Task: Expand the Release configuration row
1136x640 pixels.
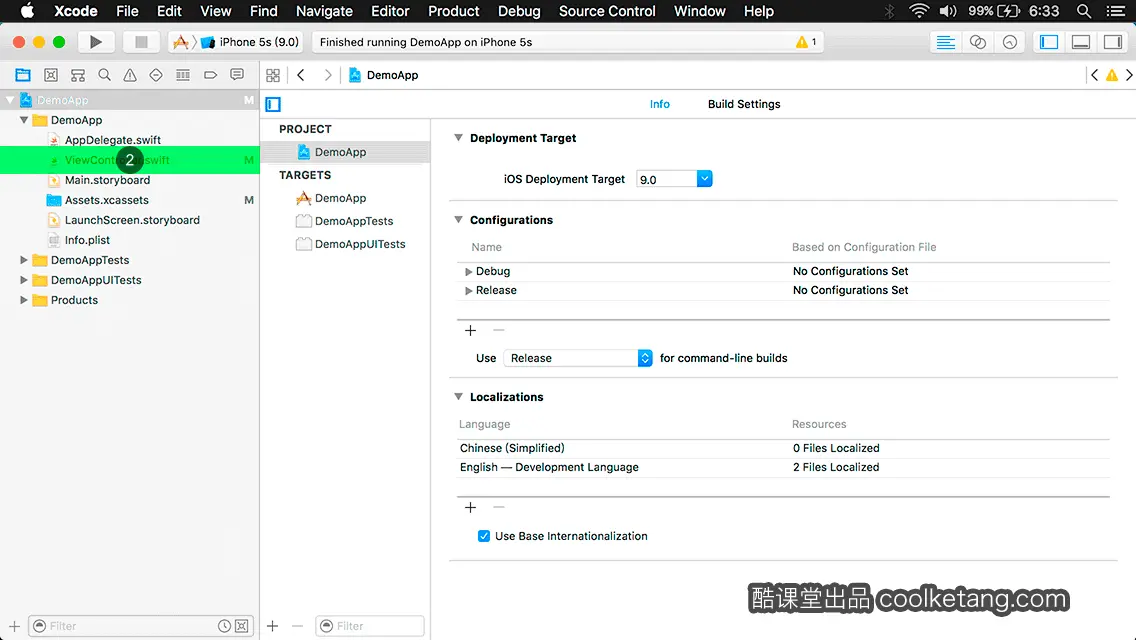Action: coord(468,290)
